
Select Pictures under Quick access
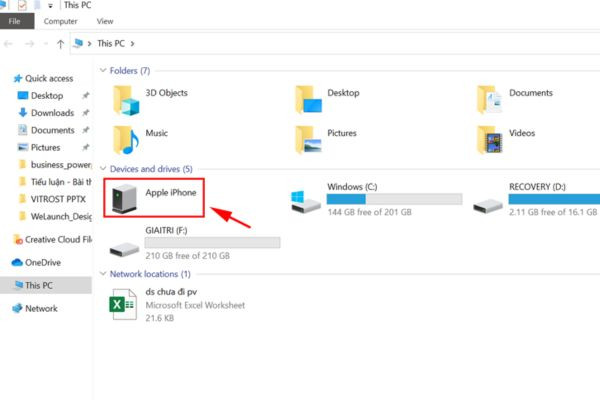point(46,147)
